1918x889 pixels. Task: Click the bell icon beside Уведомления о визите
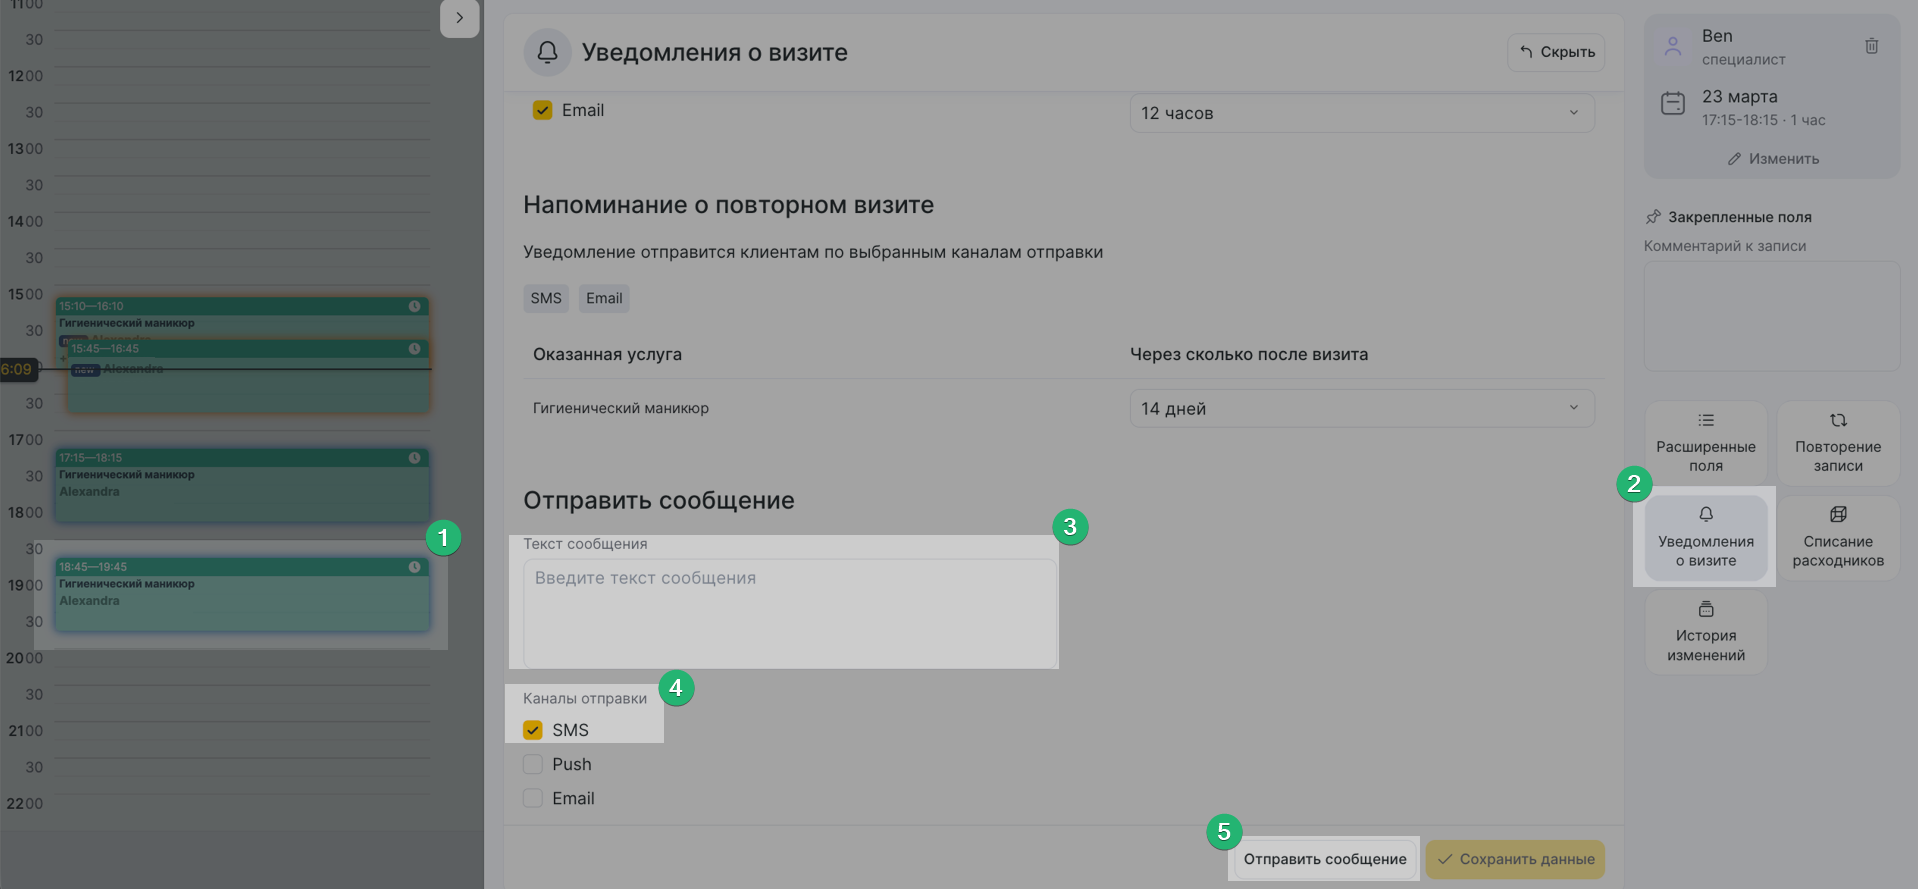point(547,52)
